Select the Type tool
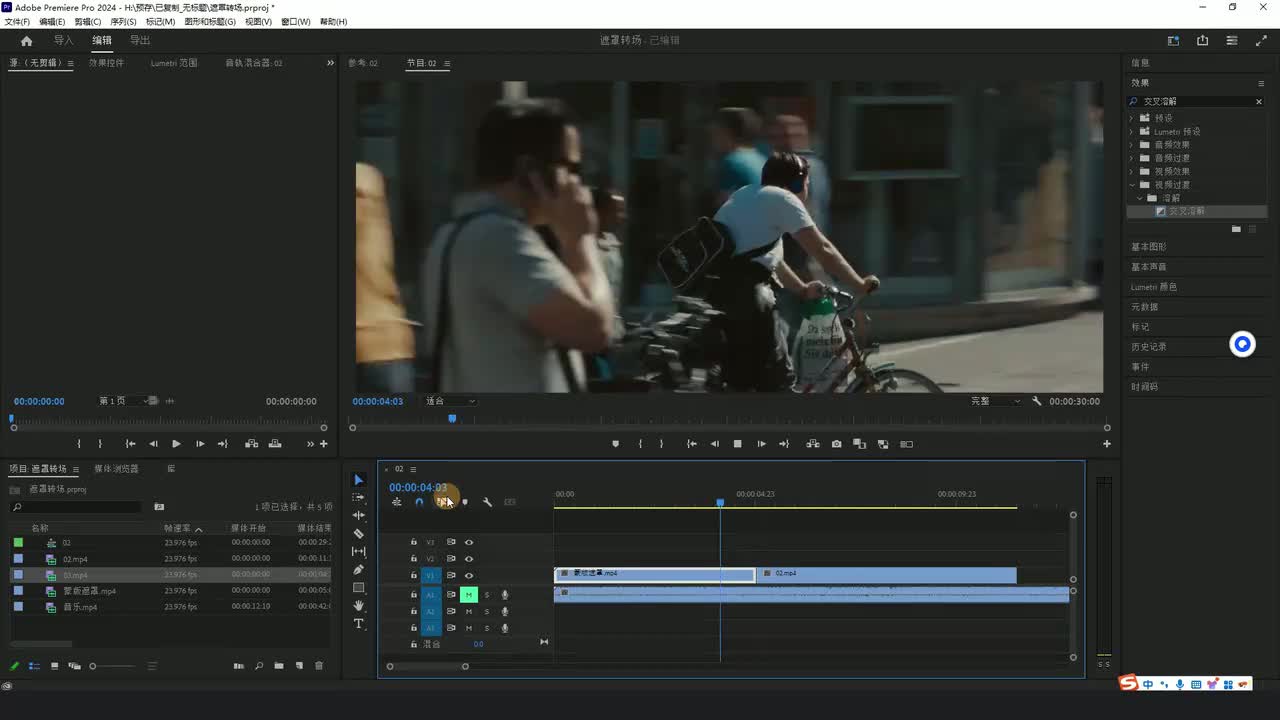The height and width of the screenshot is (720, 1280). [x=359, y=624]
